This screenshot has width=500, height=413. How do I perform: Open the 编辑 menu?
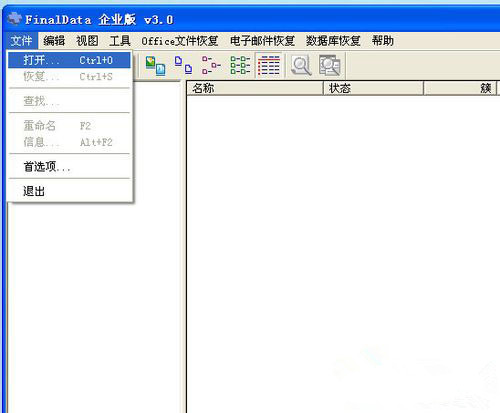point(54,41)
